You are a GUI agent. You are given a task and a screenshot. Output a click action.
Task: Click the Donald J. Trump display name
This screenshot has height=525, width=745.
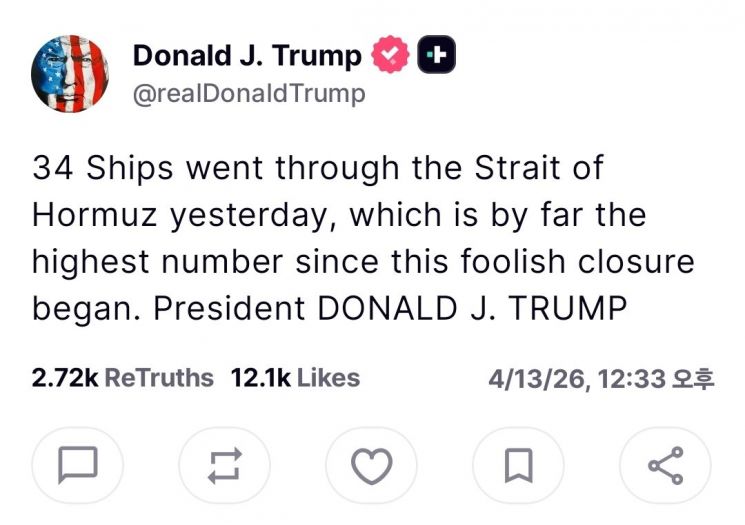(x=247, y=56)
